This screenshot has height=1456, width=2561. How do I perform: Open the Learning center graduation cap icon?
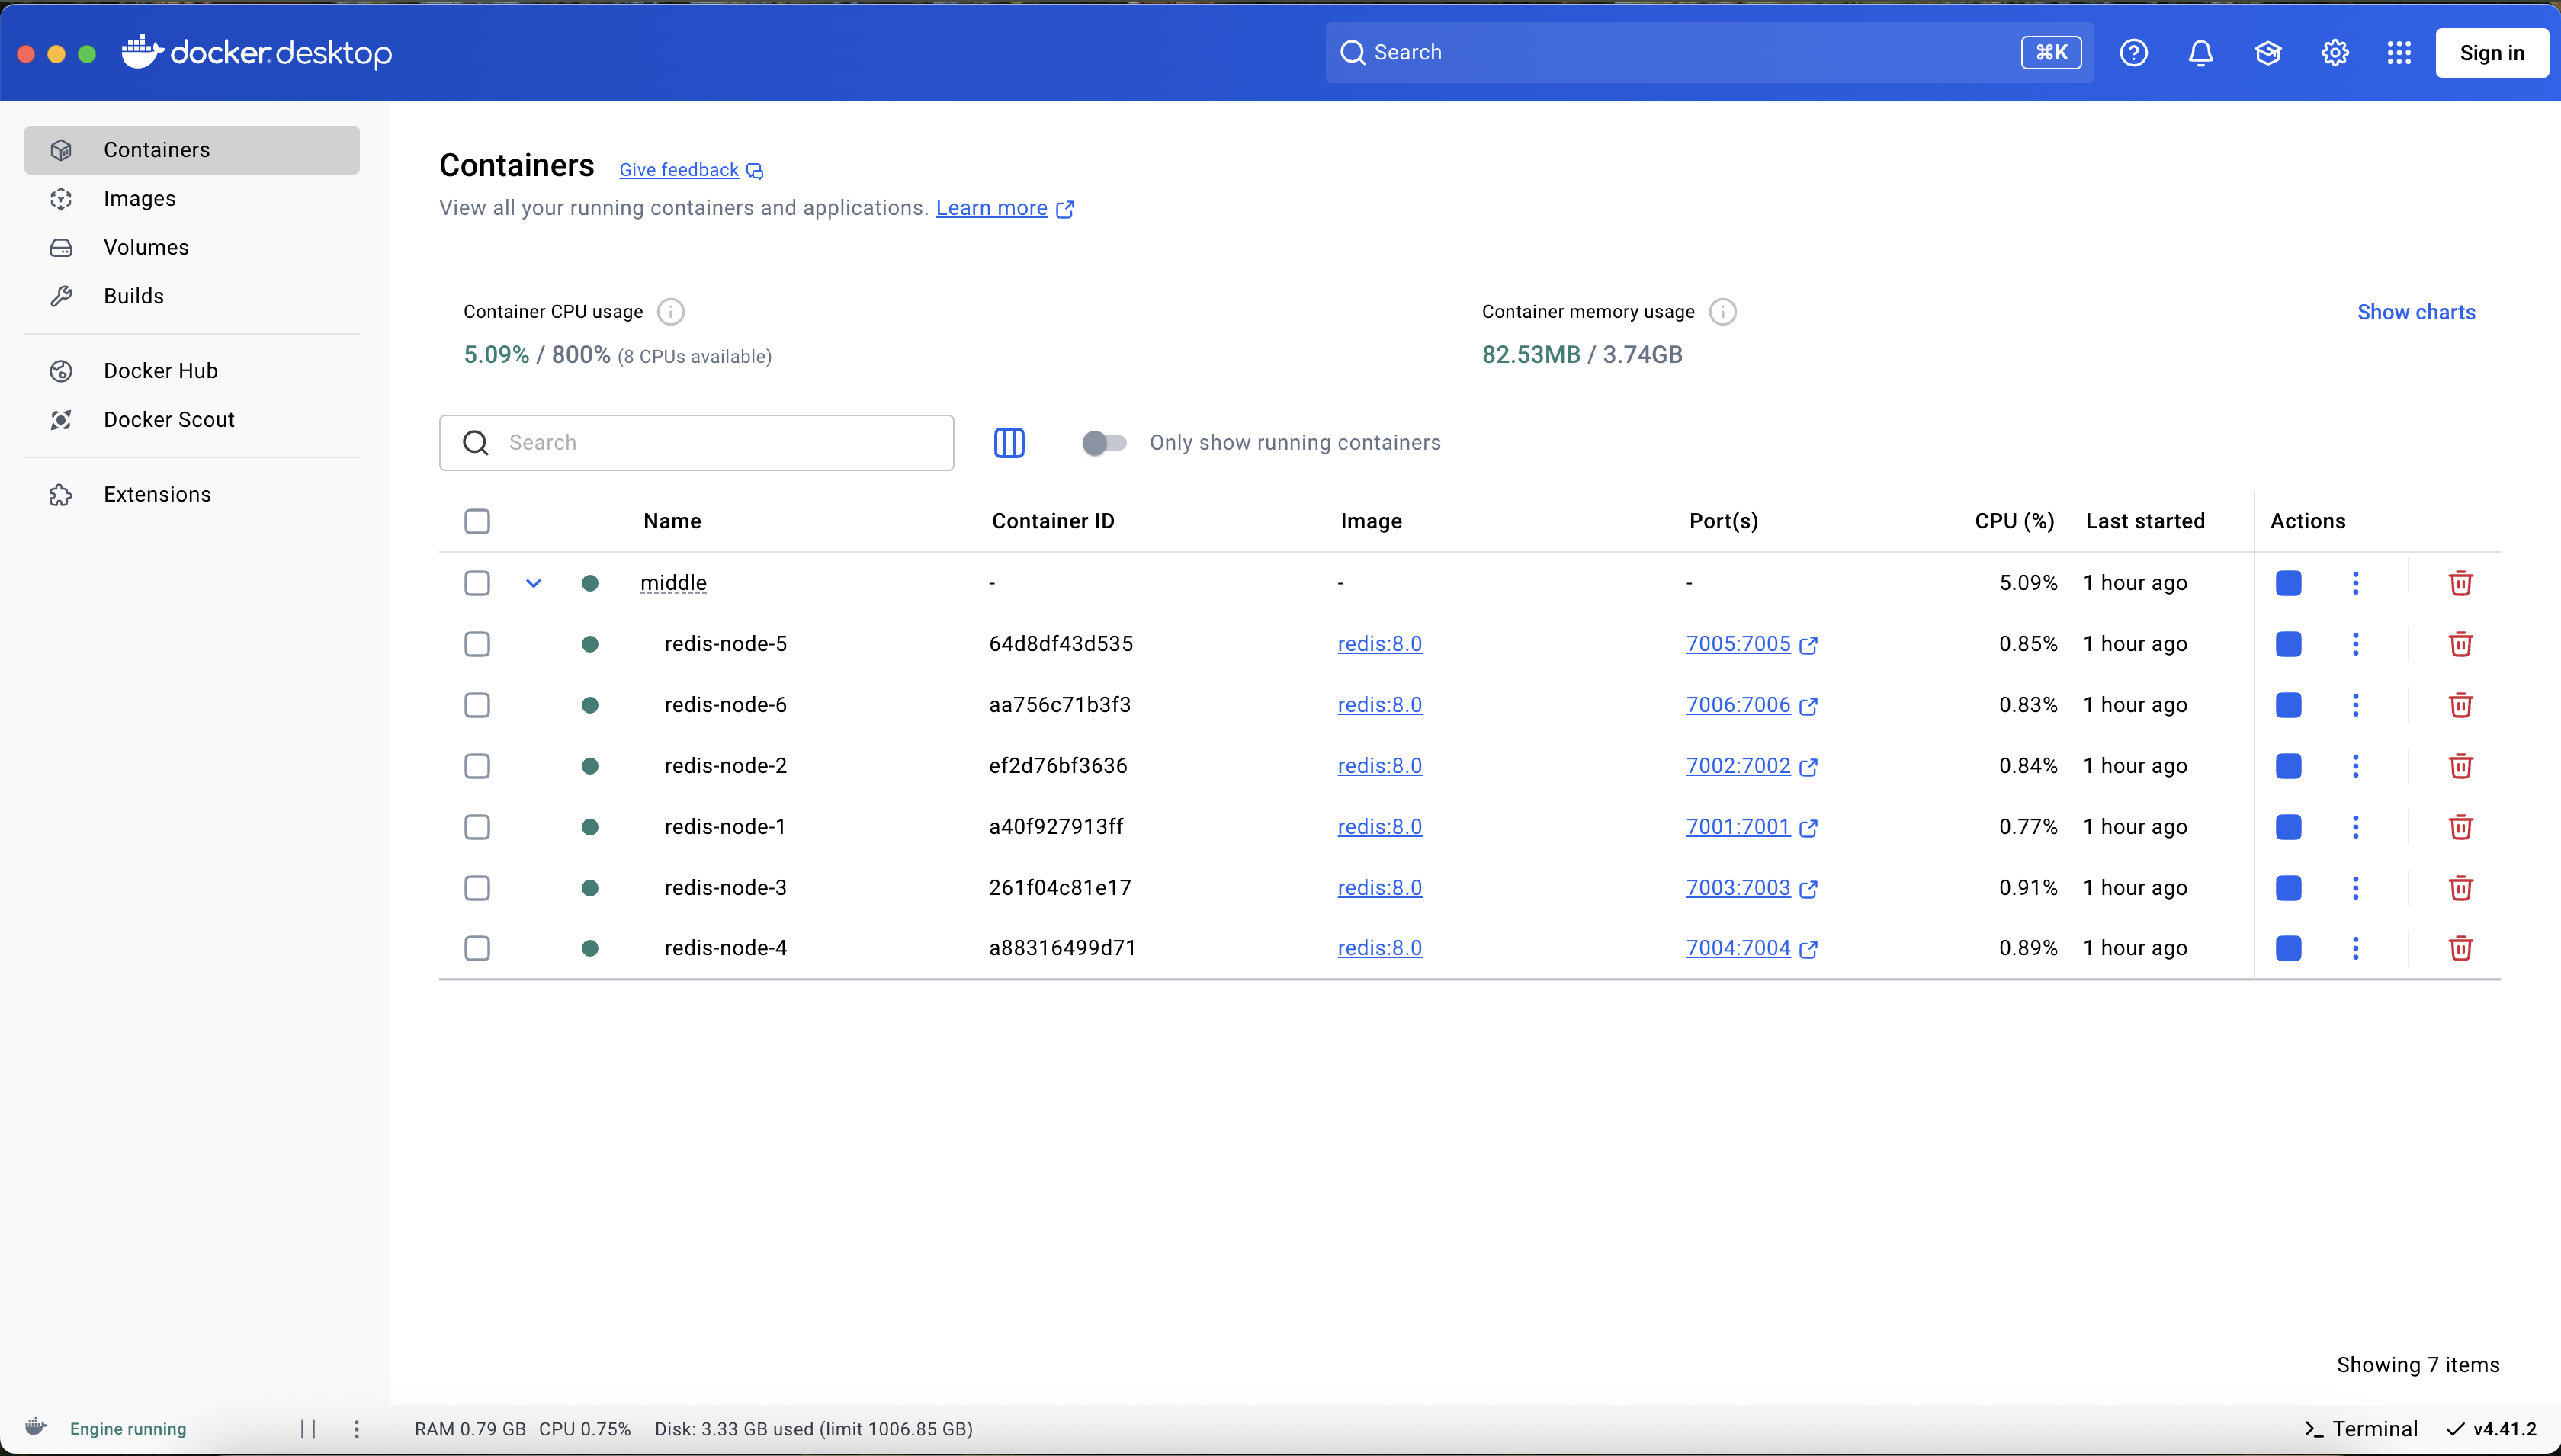(2267, 53)
